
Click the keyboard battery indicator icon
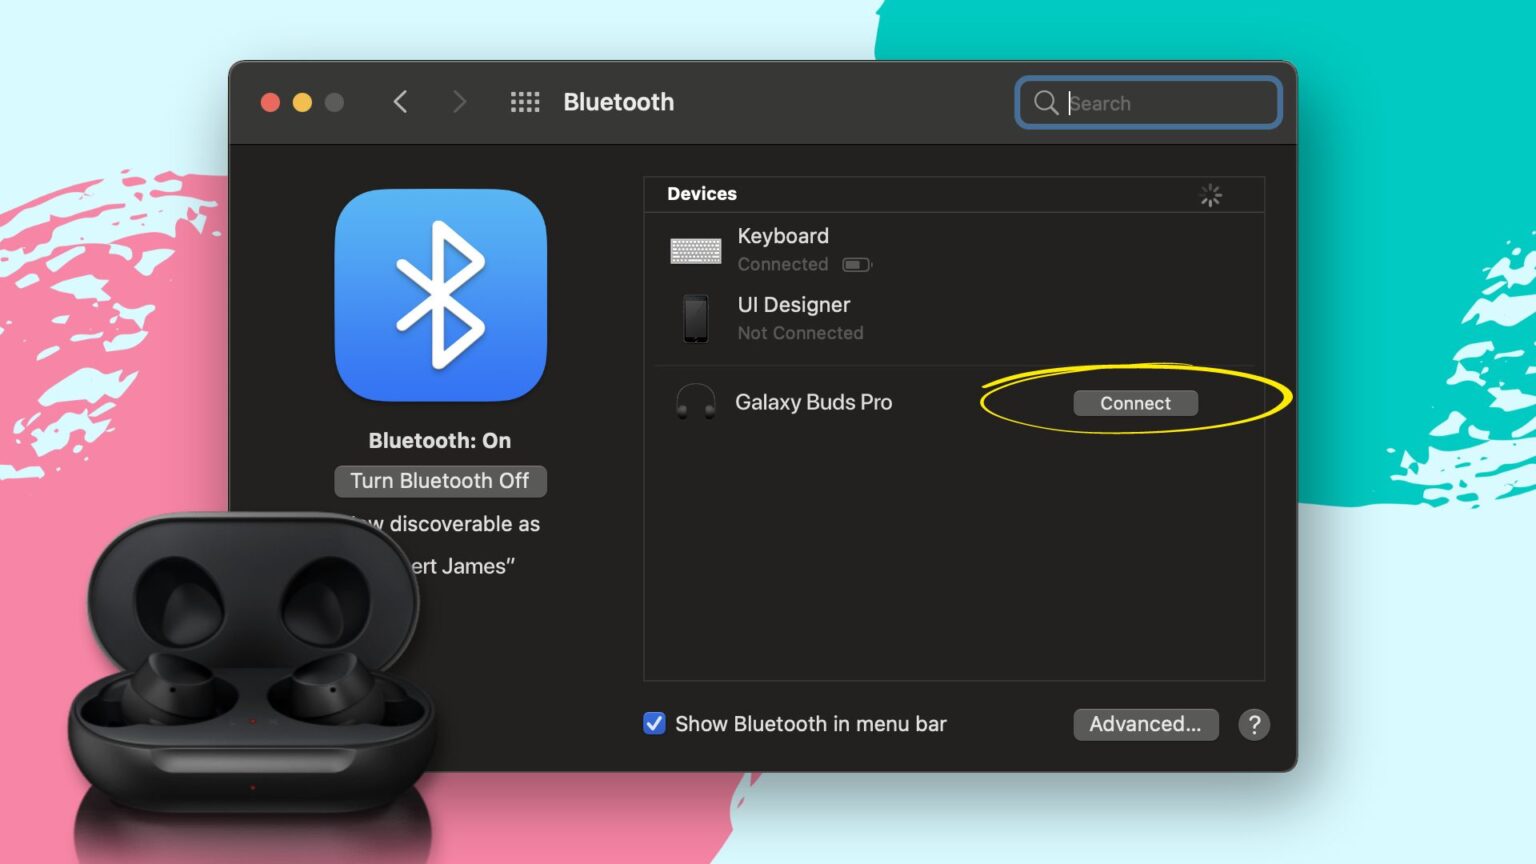pyautogui.click(x=857, y=265)
